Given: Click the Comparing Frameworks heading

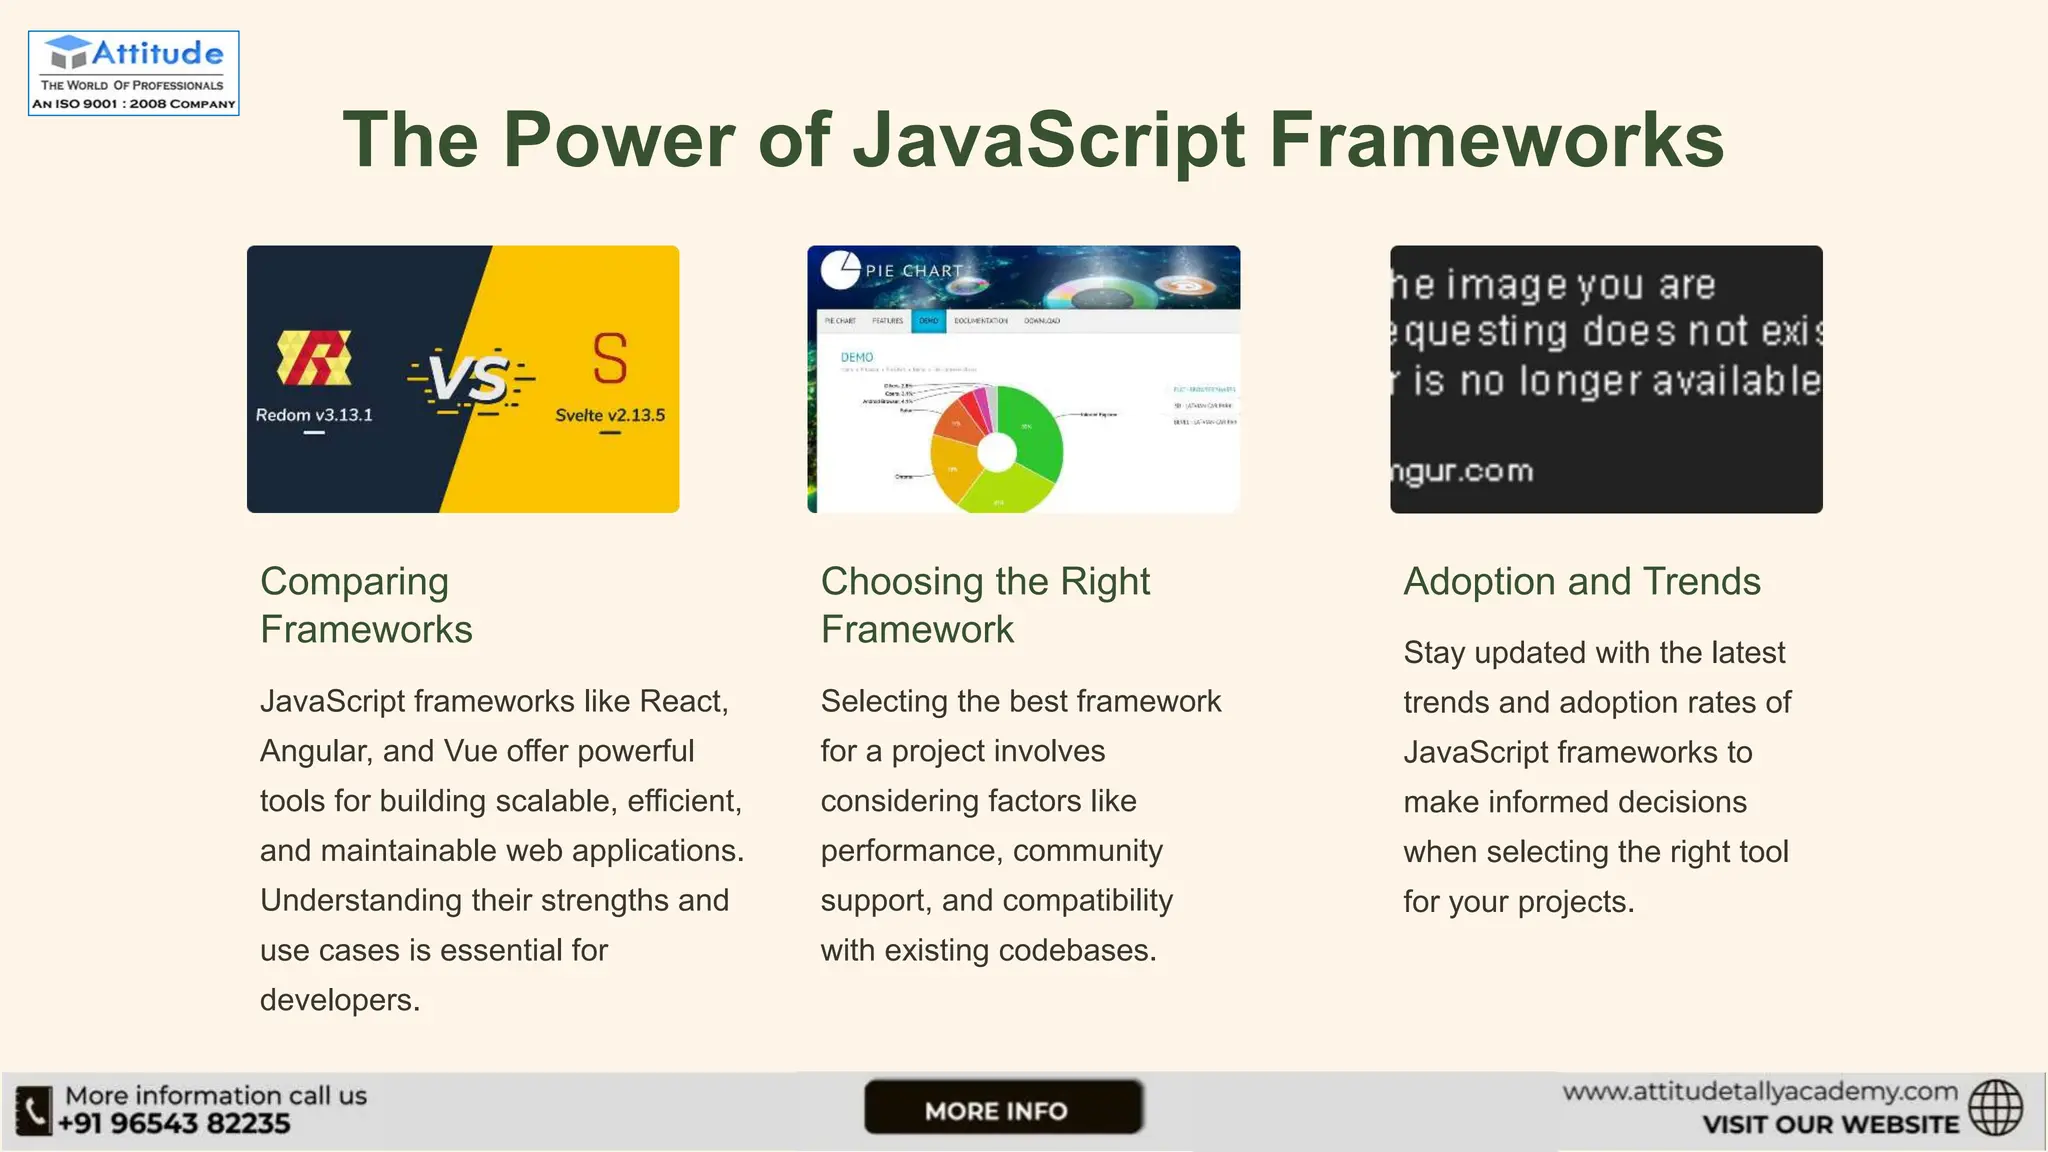Looking at the screenshot, I should point(366,605).
